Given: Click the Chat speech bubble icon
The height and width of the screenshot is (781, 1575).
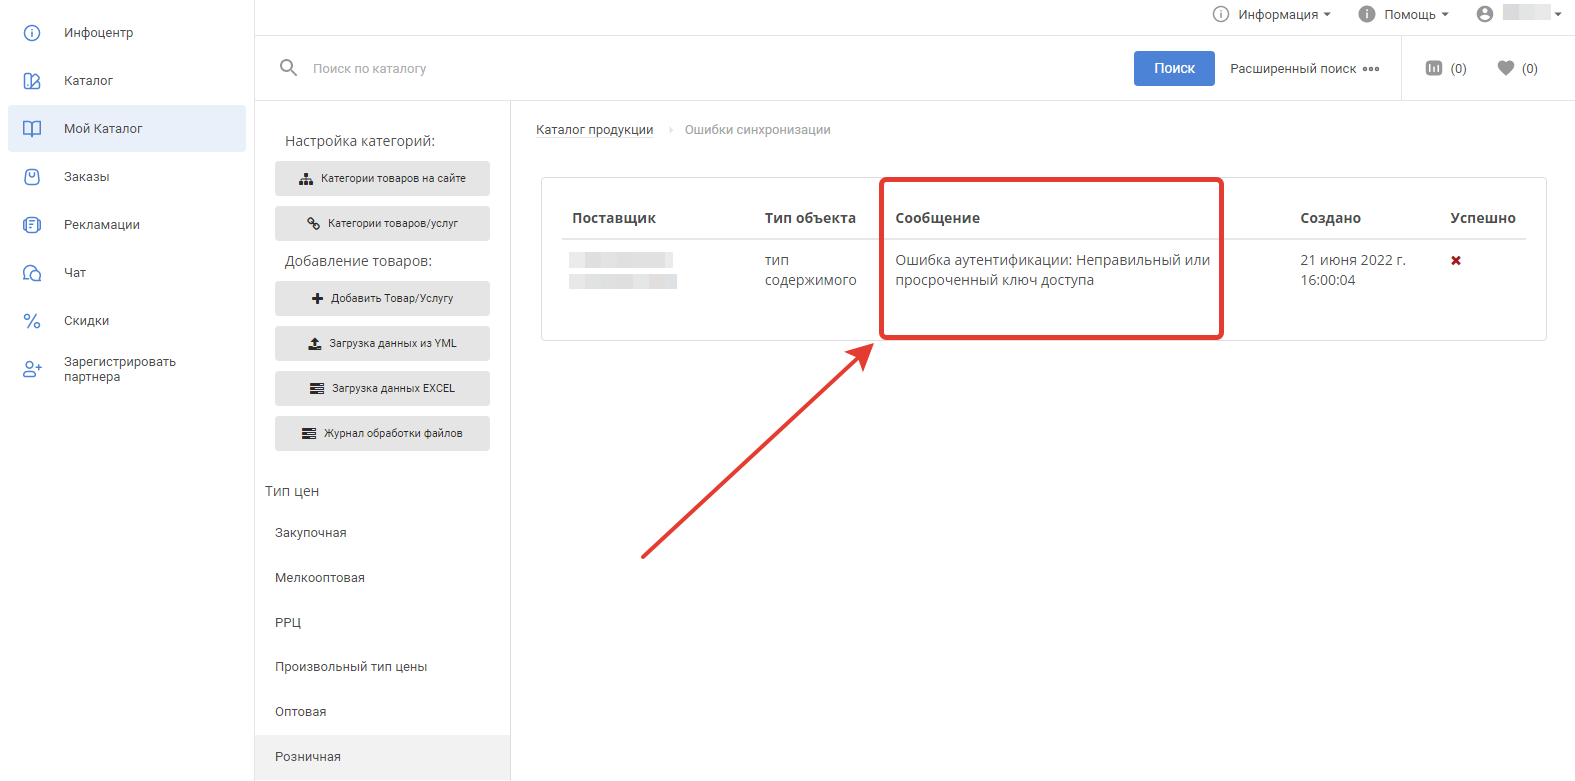Looking at the screenshot, I should click(x=32, y=273).
